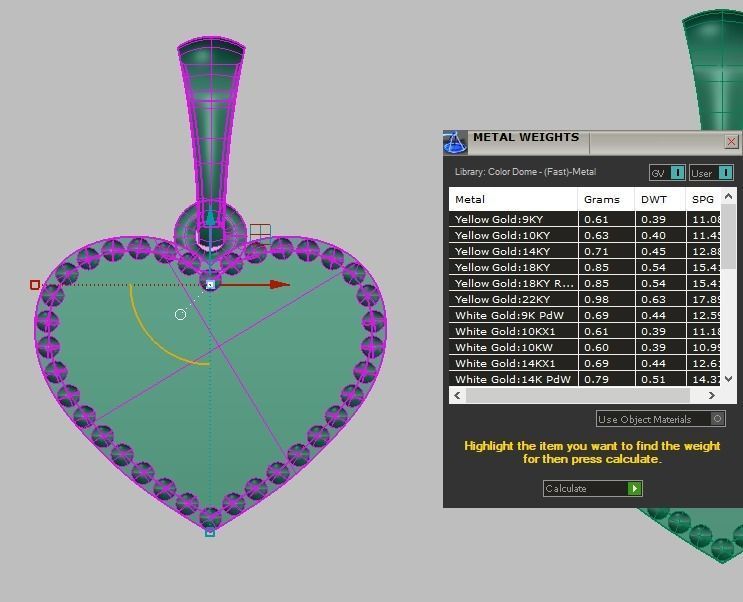Select the White Gold:10KX1 row
Image resolution: width=743 pixels, height=602 pixels.
[585, 331]
